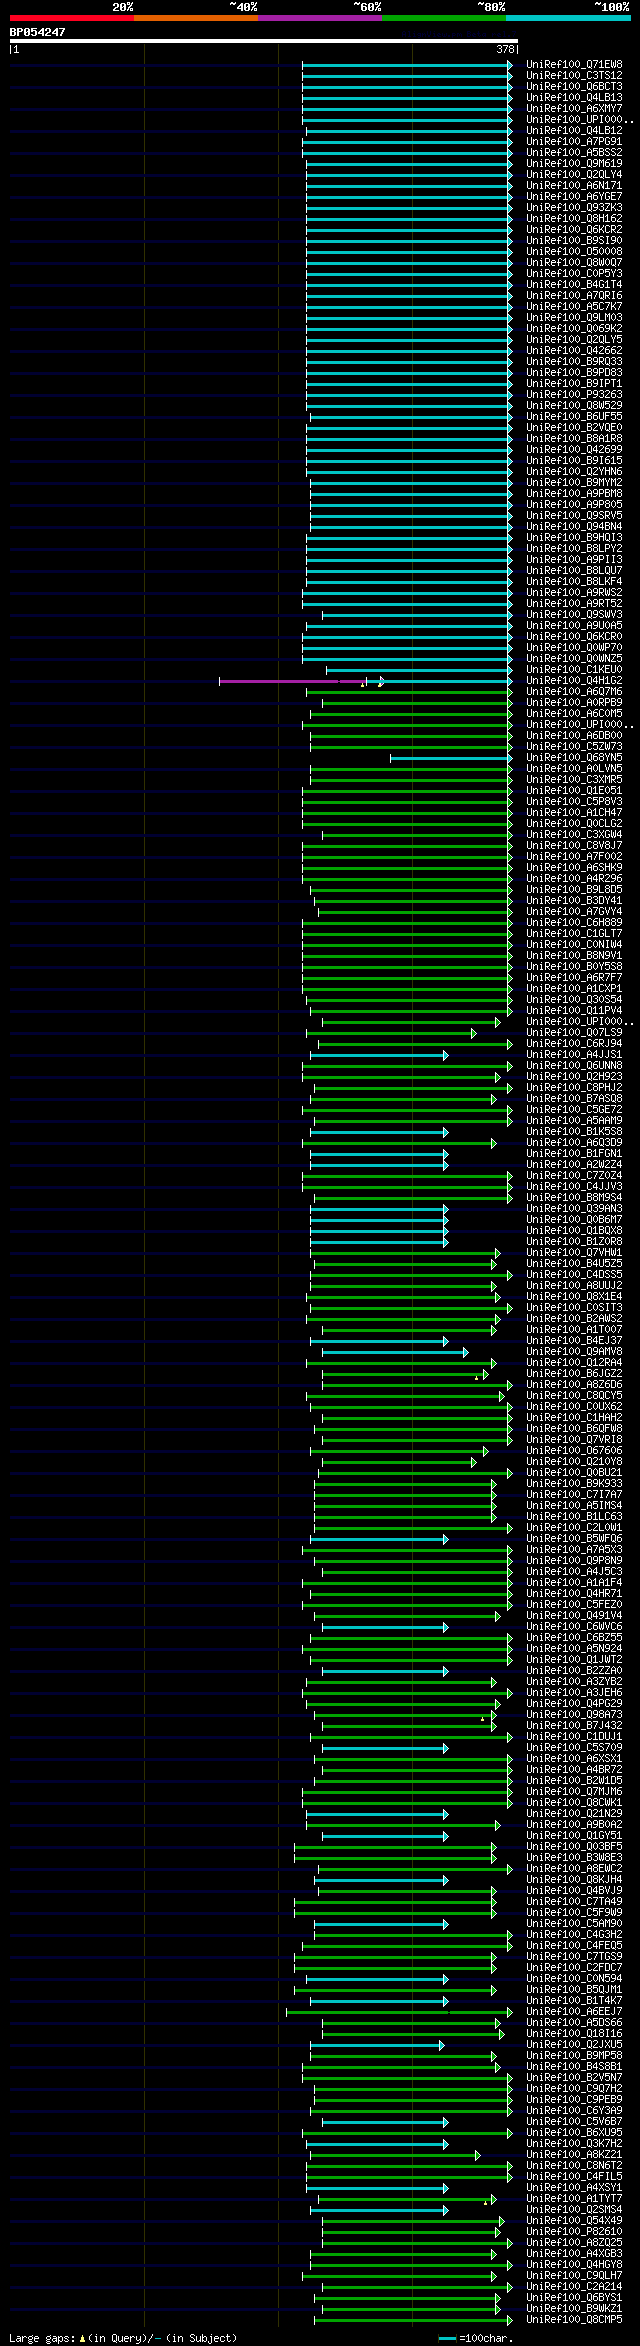640x2346 pixels.
Task: Click the UniRef100_Q2JXU5 label
Action: pos(574,2044)
